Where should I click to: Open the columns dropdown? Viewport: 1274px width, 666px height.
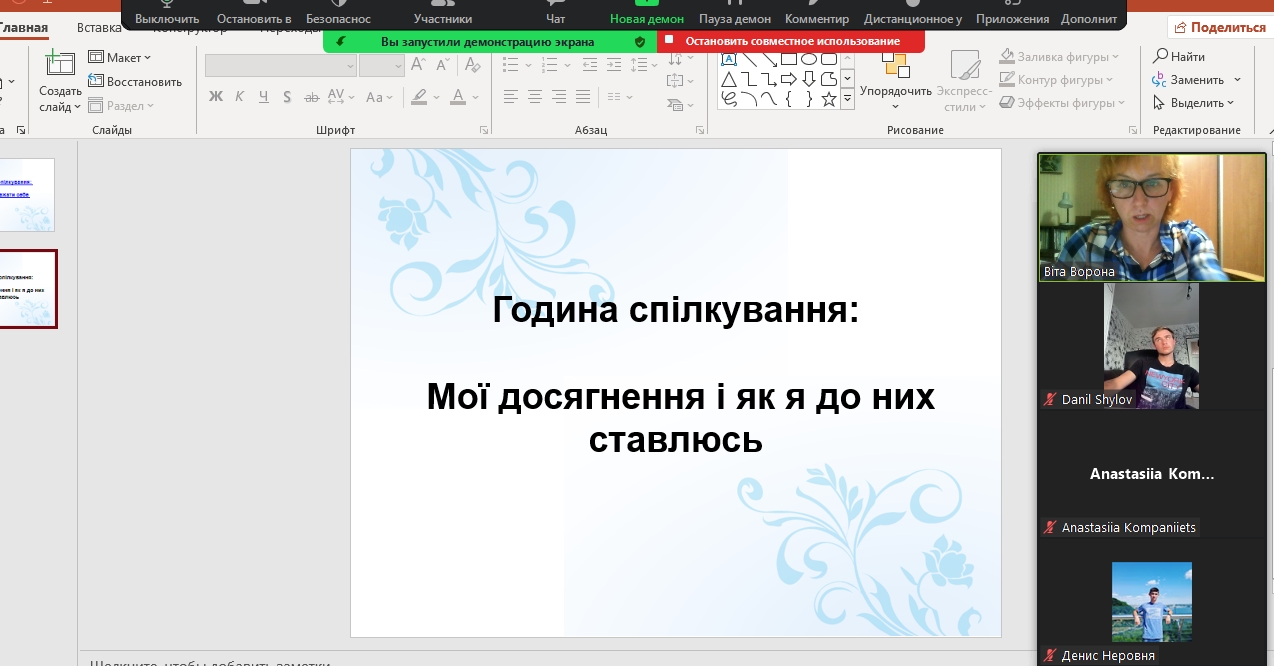pyautogui.click(x=621, y=97)
